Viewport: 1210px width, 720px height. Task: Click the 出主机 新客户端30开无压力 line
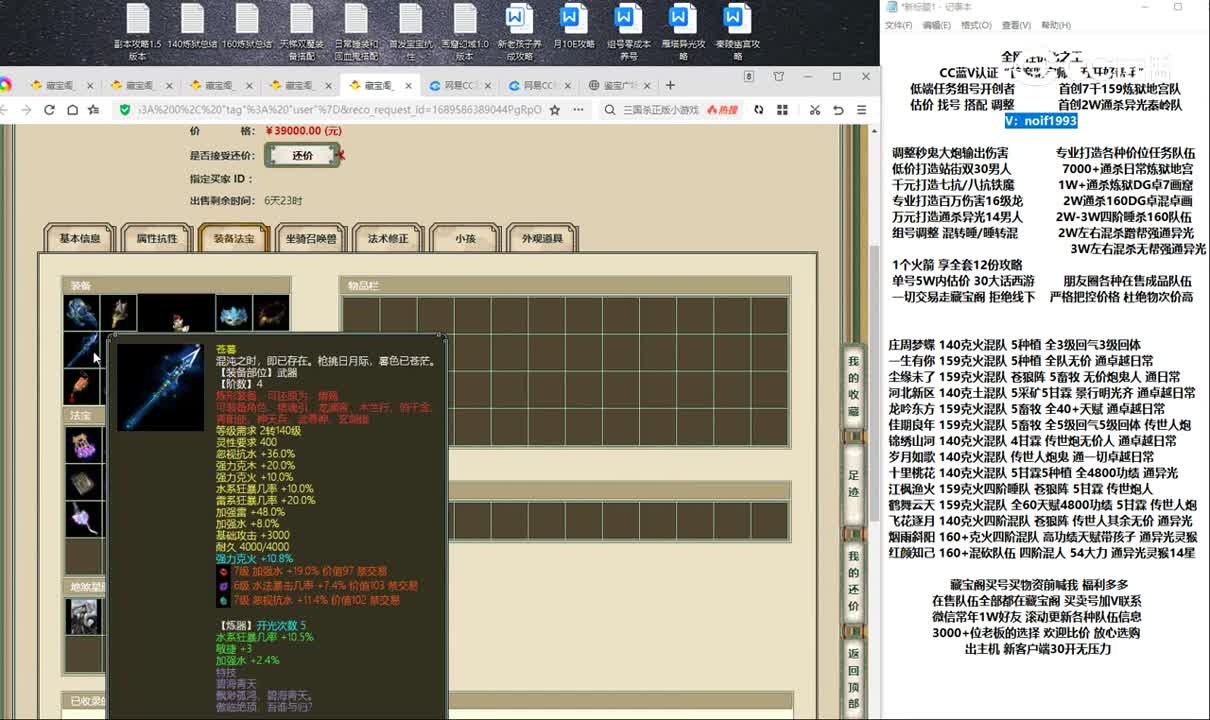pos(1038,649)
